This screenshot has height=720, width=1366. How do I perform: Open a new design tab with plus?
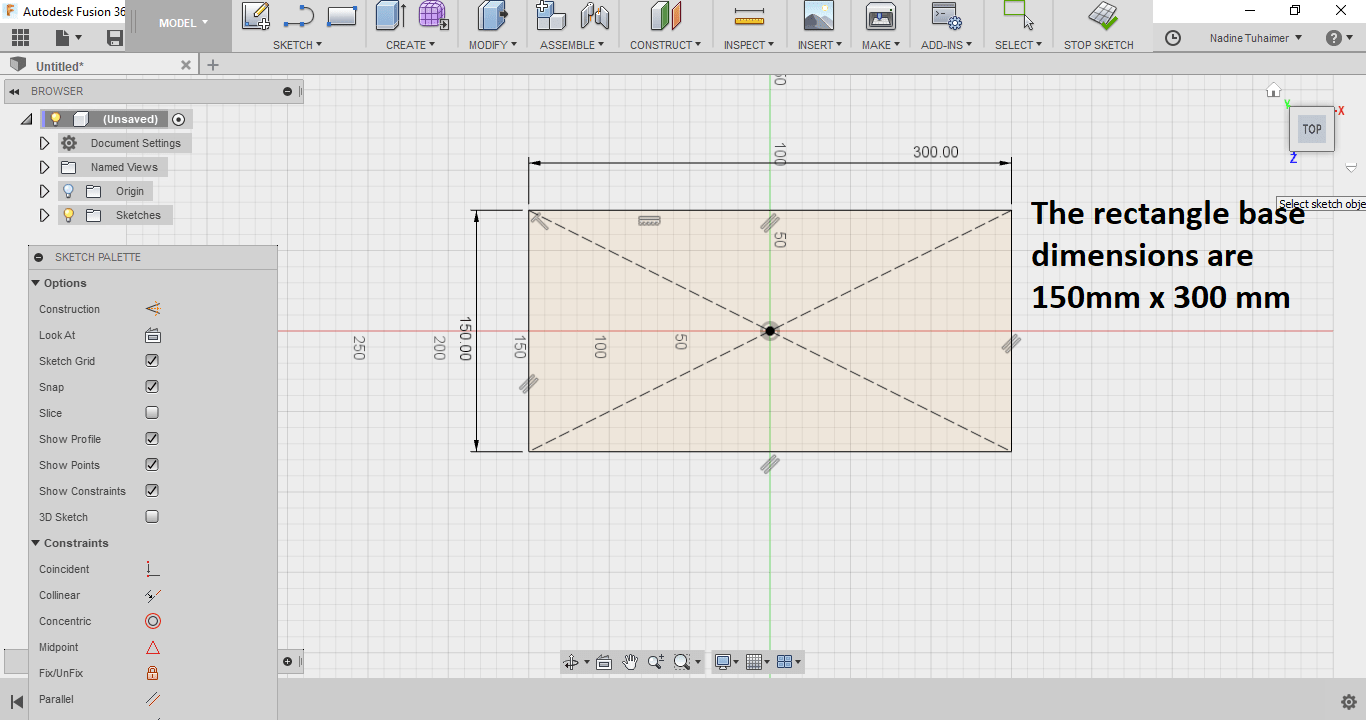(212, 65)
